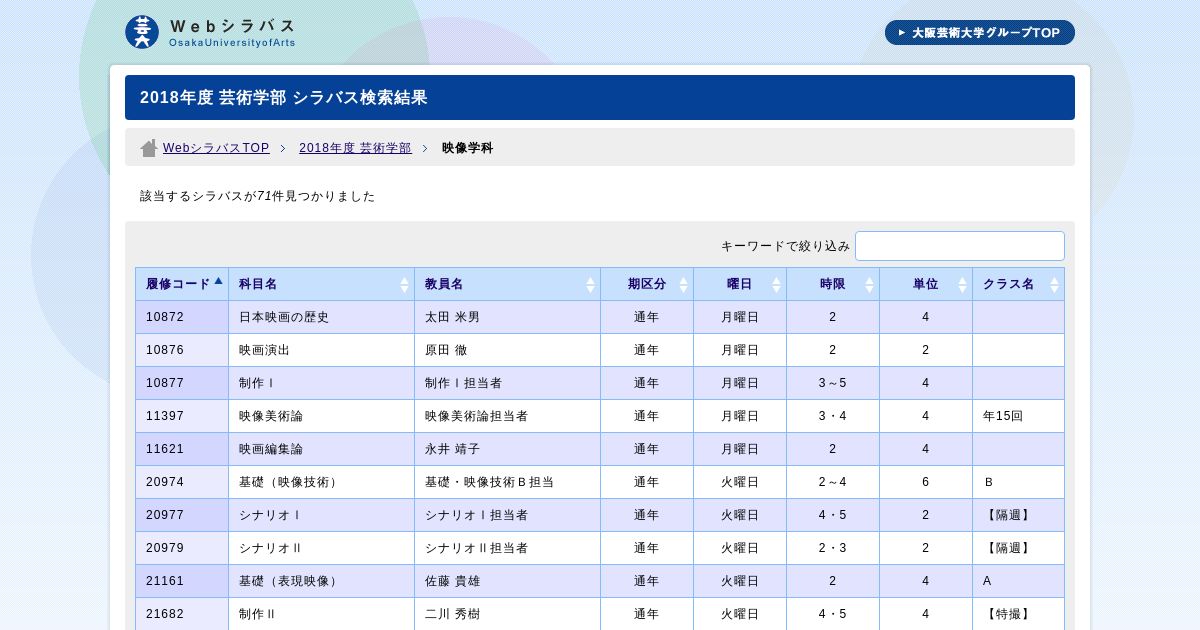Image resolution: width=1200 pixels, height=630 pixels.
Task: Select course 基礎（表現映像）
Action: tap(290, 581)
